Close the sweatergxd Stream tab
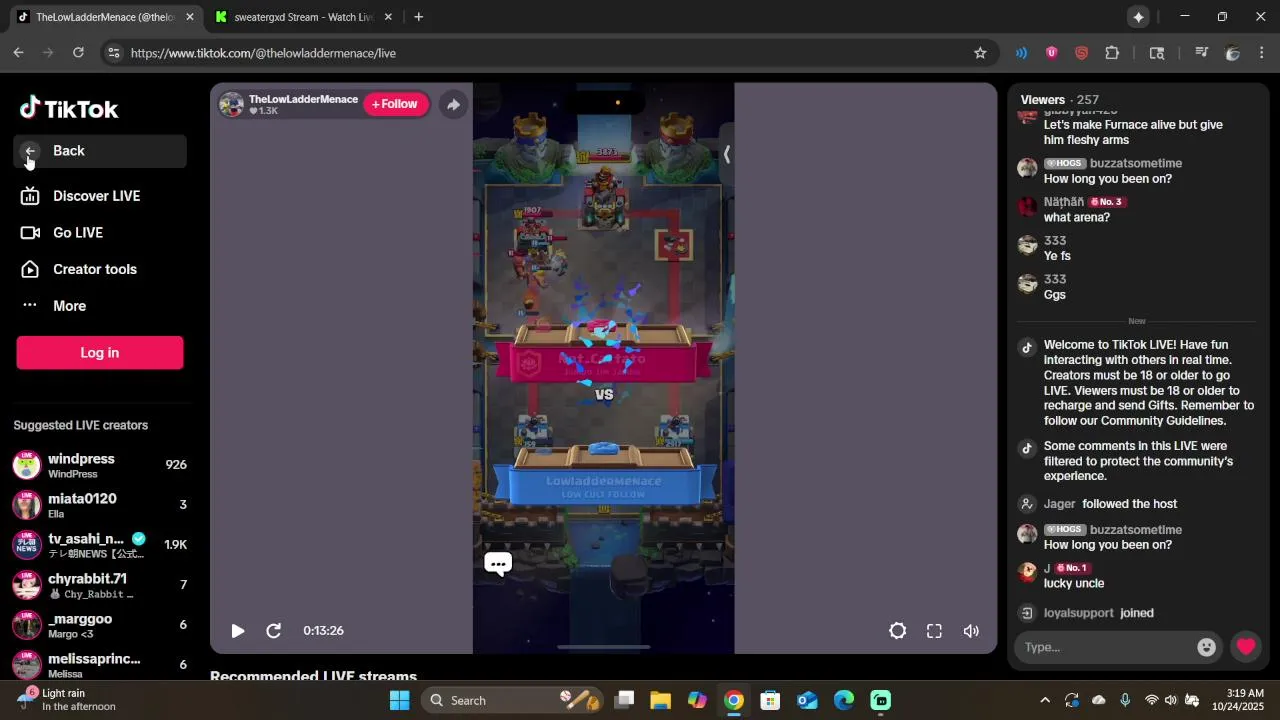 pyautogui.click(x=388, y=17)
